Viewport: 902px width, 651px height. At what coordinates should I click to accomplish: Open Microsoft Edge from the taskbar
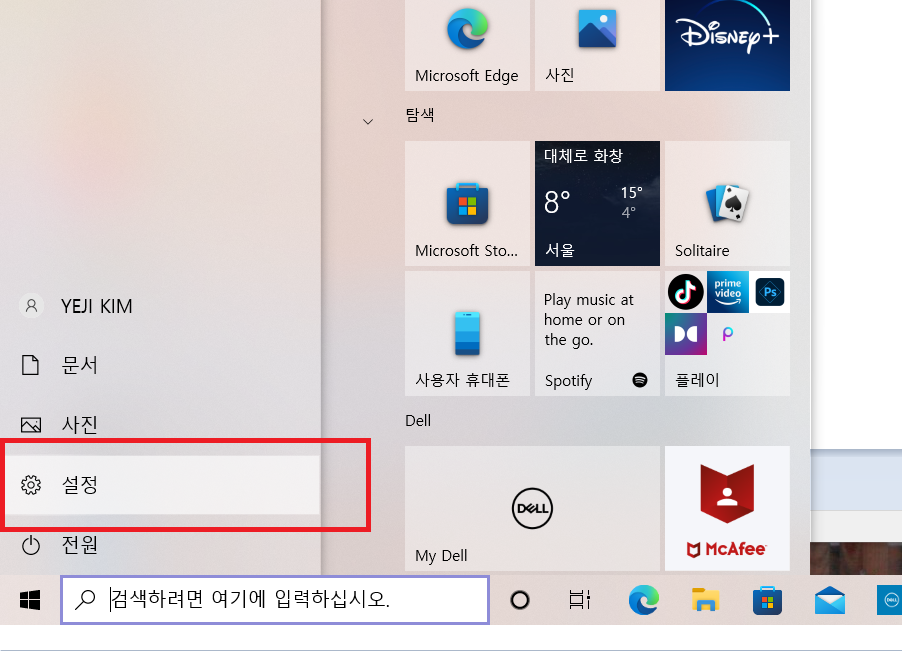point(644,600)
